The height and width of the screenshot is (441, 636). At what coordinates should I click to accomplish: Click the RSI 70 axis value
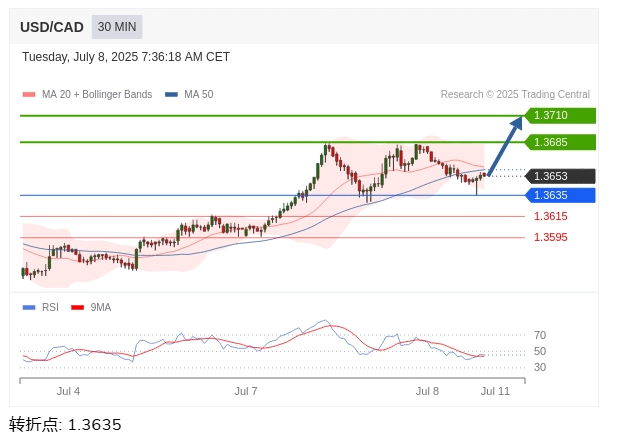click(540, 336)
